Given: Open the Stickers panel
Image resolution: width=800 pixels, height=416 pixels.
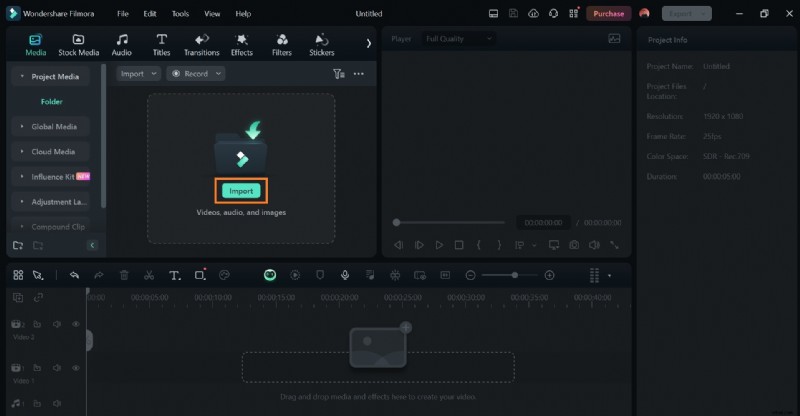Looking at the screenshot, I should (x=321, y=45).
